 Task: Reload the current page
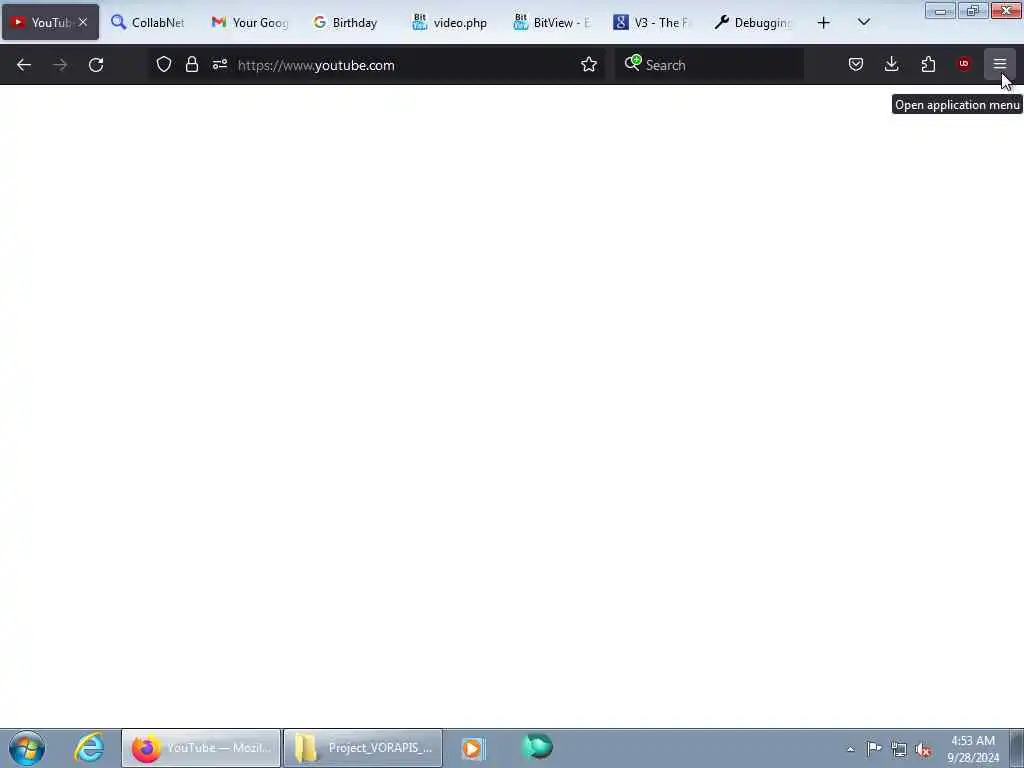pos(96,65)
